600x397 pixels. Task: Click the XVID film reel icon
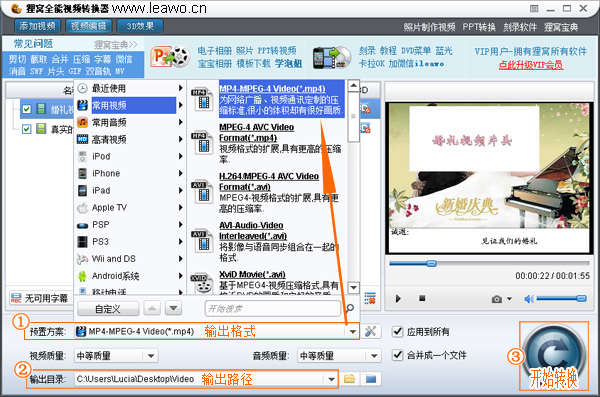[x=202, y=283]
